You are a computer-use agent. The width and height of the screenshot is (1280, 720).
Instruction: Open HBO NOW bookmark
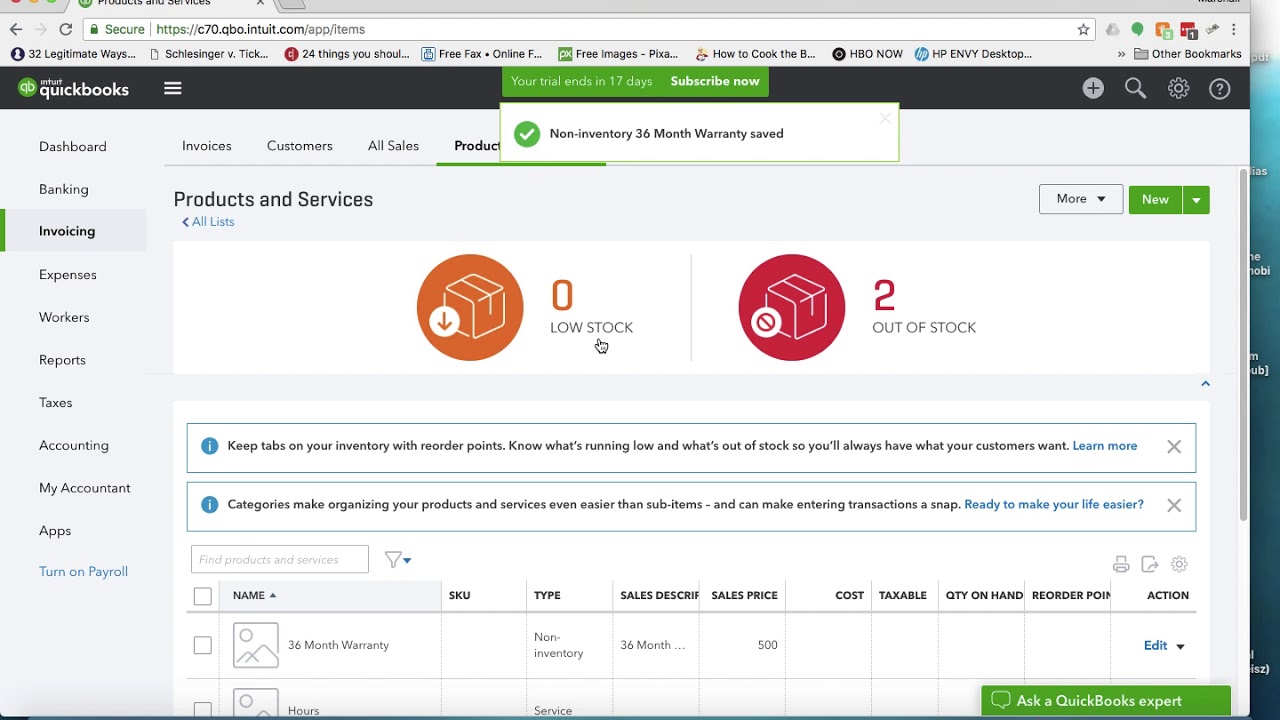point(867,54)
